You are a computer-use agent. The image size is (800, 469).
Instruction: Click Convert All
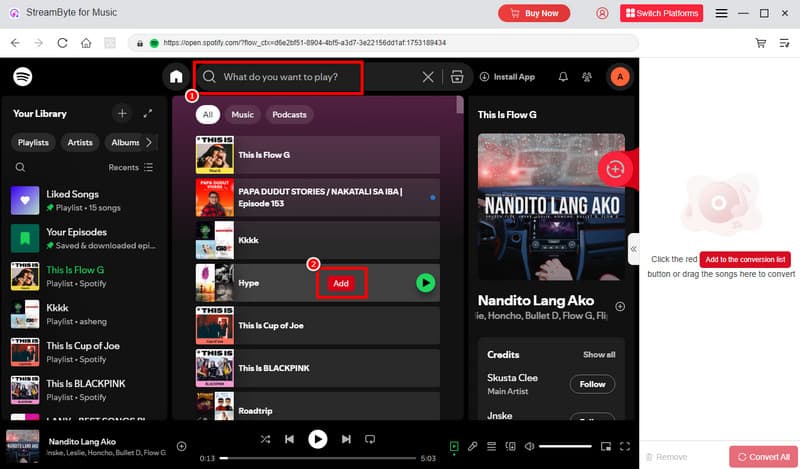[763, 457]
